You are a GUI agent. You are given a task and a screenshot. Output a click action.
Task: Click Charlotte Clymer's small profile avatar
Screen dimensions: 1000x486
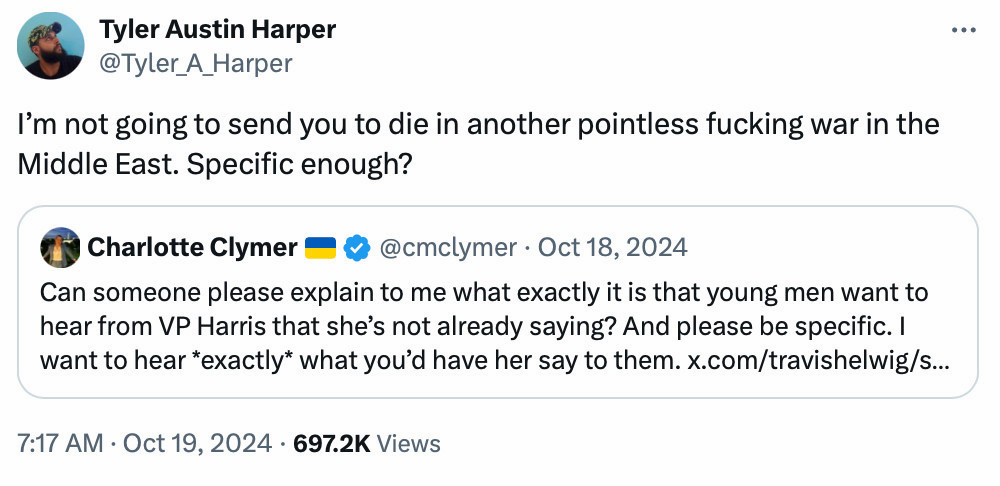point(60,247)
